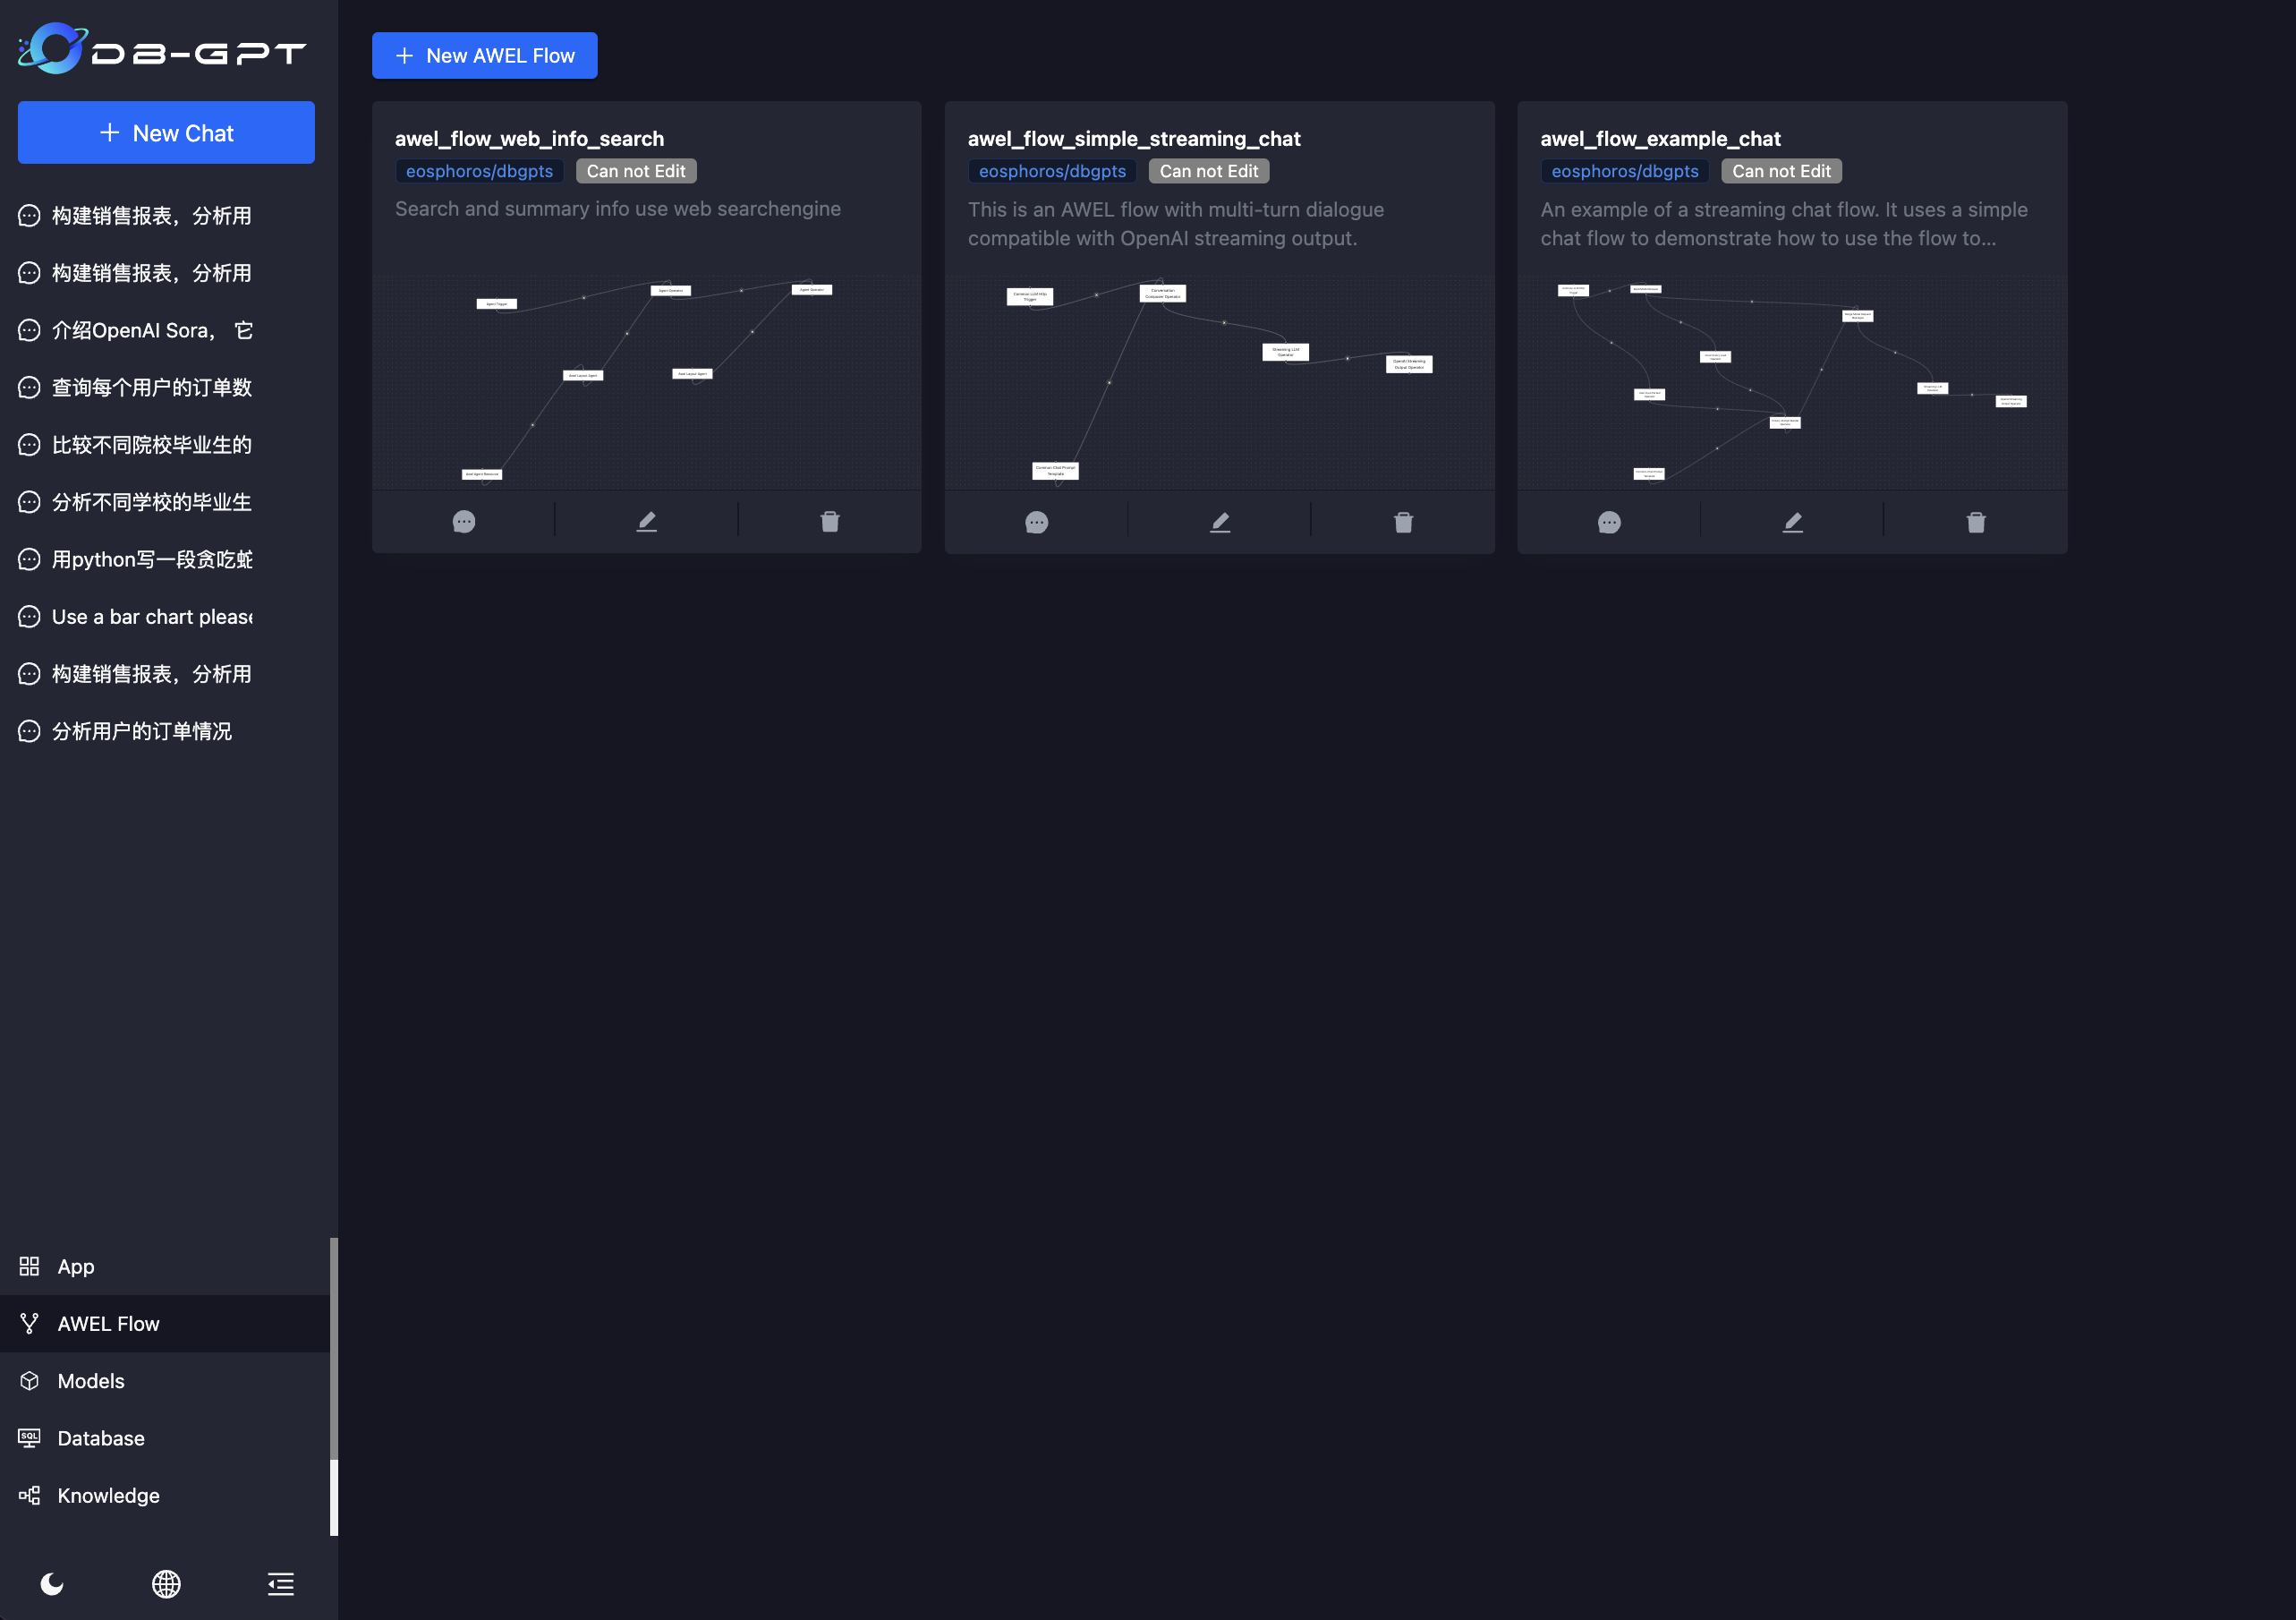The width and height of the screenshot is (2296, 1620).
Task: Open the Database section
Action: point(101,1438)
